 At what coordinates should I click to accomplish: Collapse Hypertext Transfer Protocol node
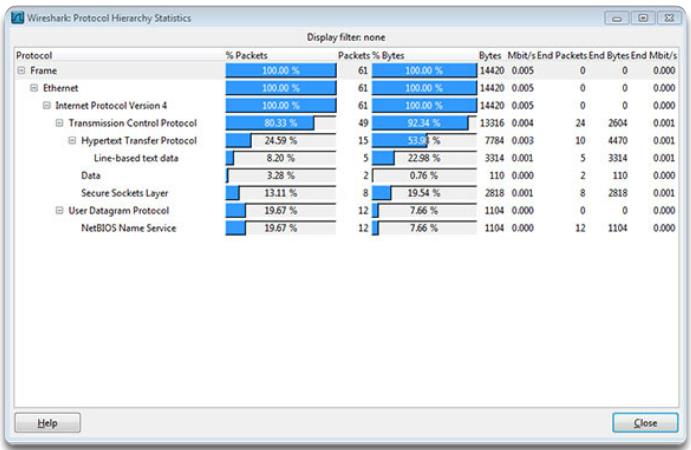(72, 141)
